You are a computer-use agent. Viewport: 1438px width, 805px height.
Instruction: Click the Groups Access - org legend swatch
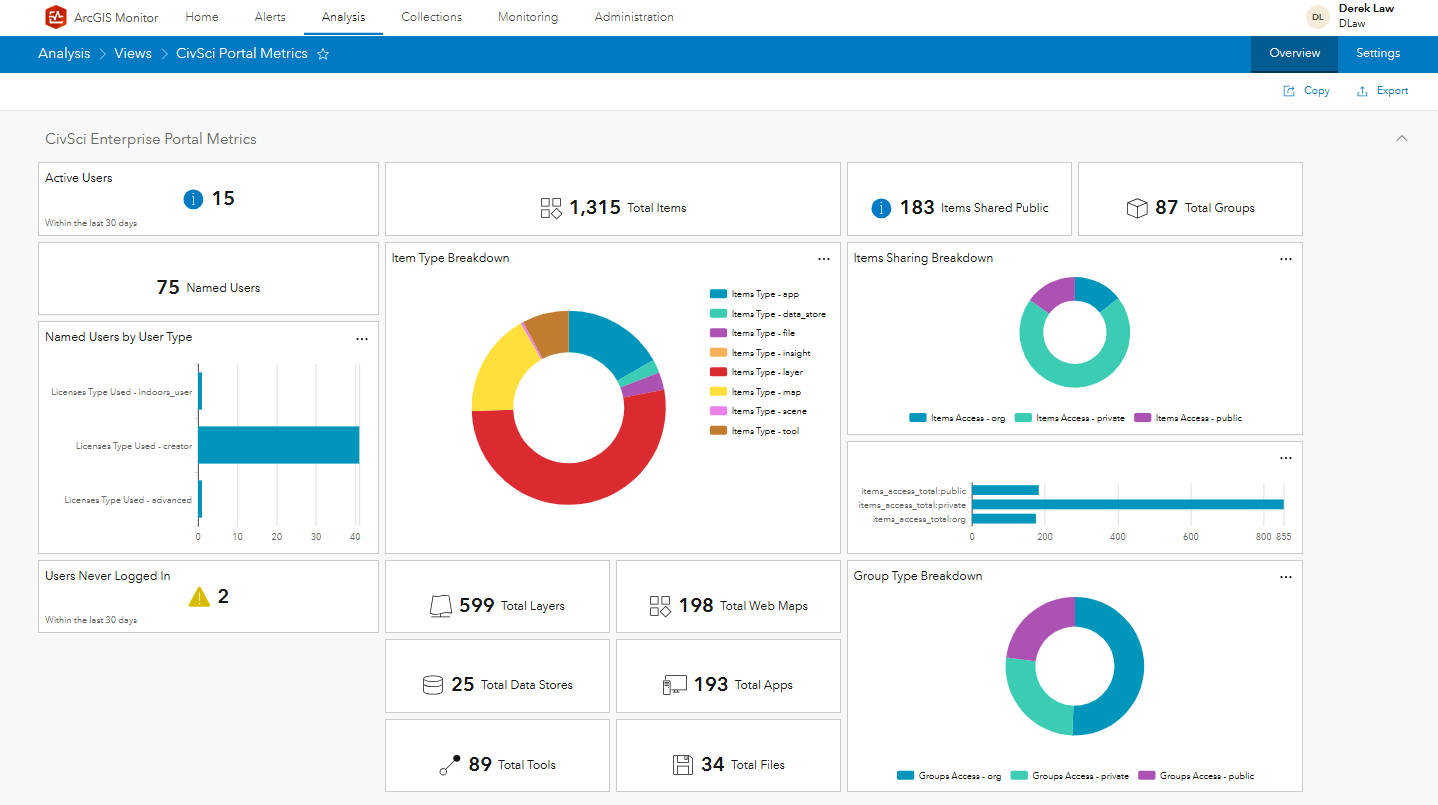click(905, 776)
